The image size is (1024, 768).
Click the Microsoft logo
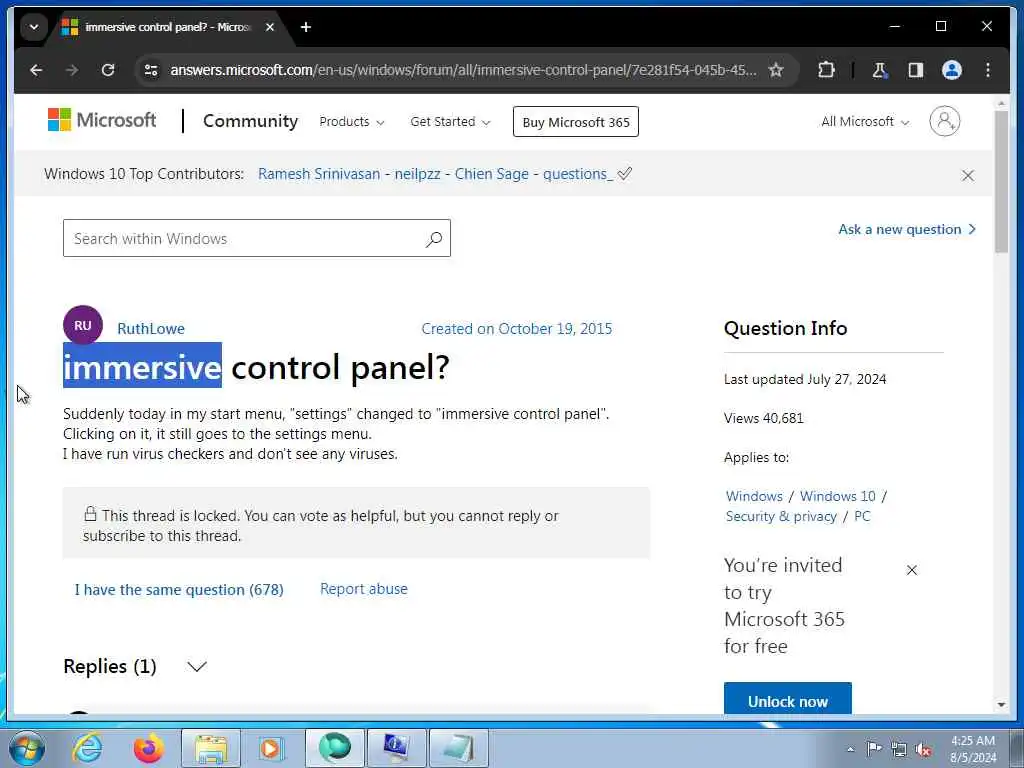[102, 120]
